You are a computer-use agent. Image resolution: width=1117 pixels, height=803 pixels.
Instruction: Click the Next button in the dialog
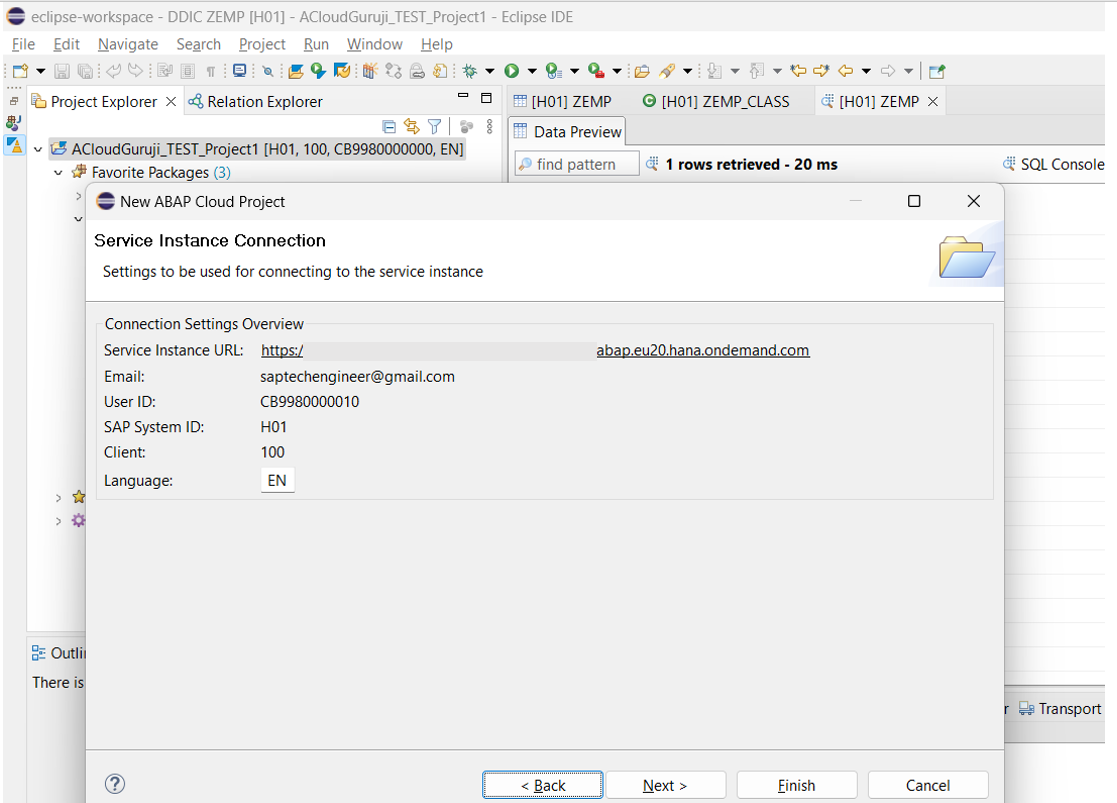[665, 785]
